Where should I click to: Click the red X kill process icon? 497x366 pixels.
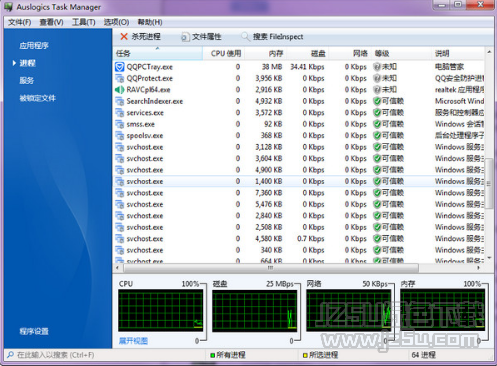[x=124, y=36]
